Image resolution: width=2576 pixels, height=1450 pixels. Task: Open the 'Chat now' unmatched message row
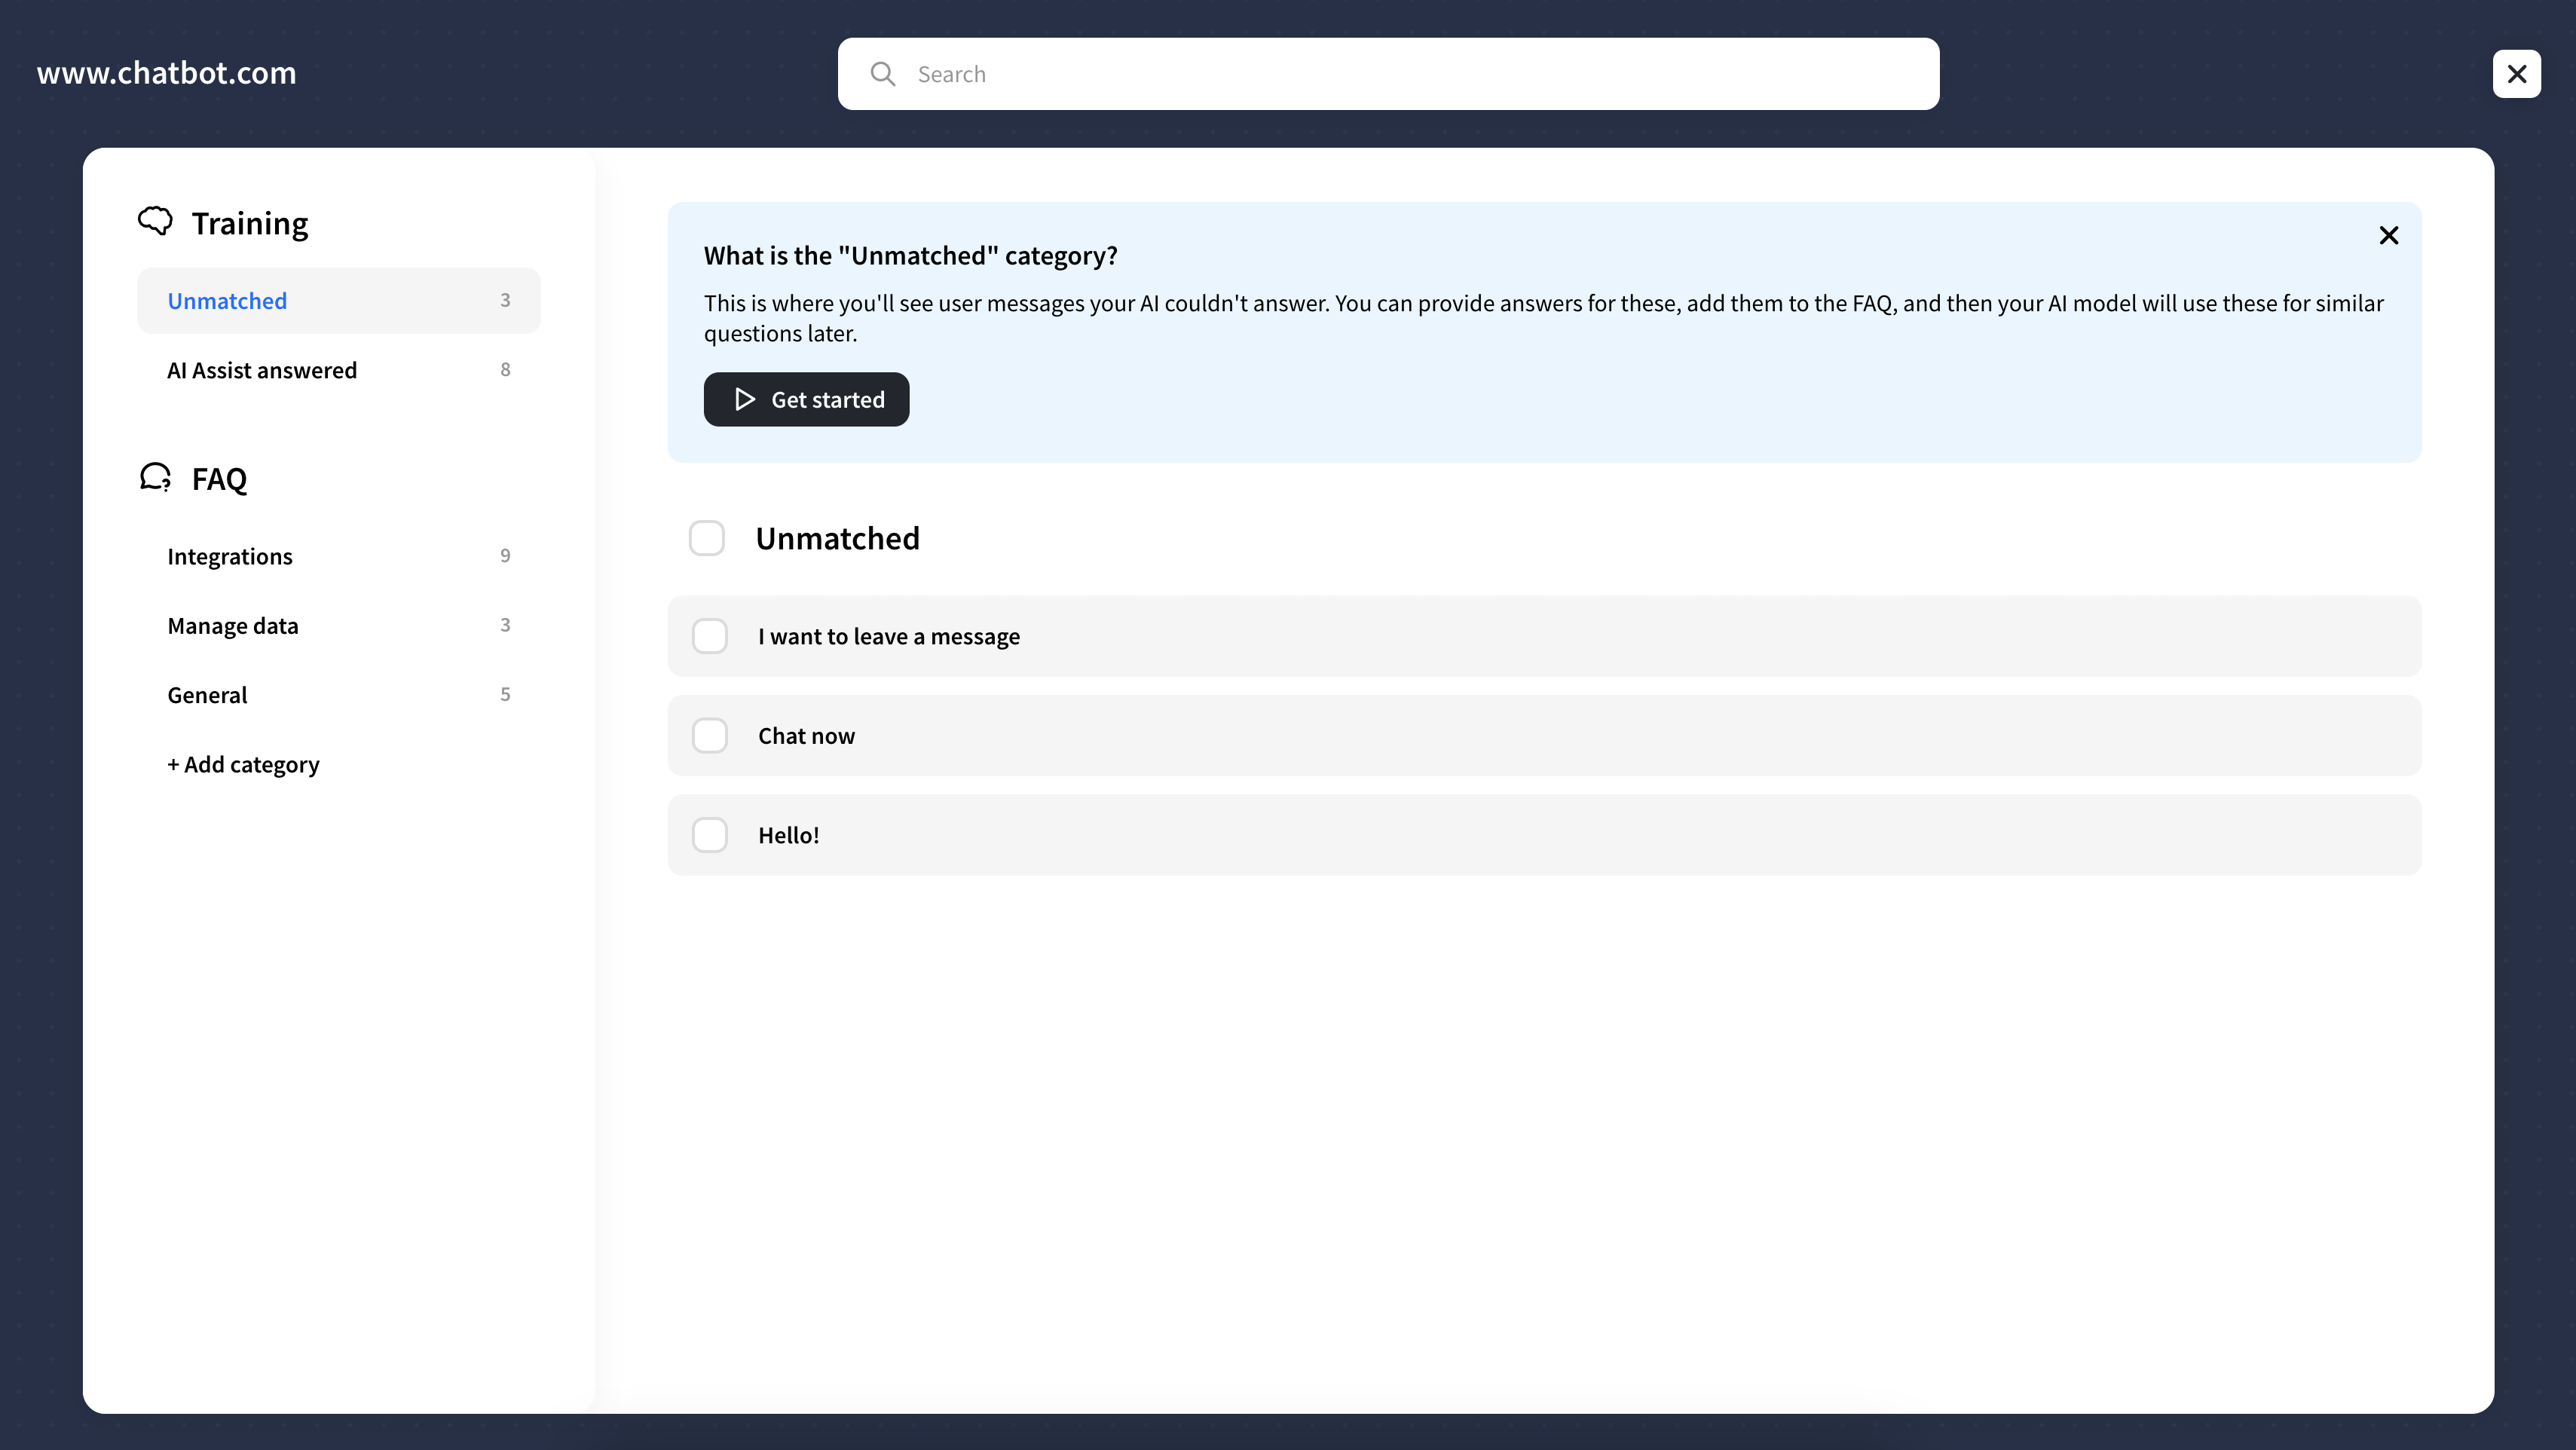[1544, 735]
